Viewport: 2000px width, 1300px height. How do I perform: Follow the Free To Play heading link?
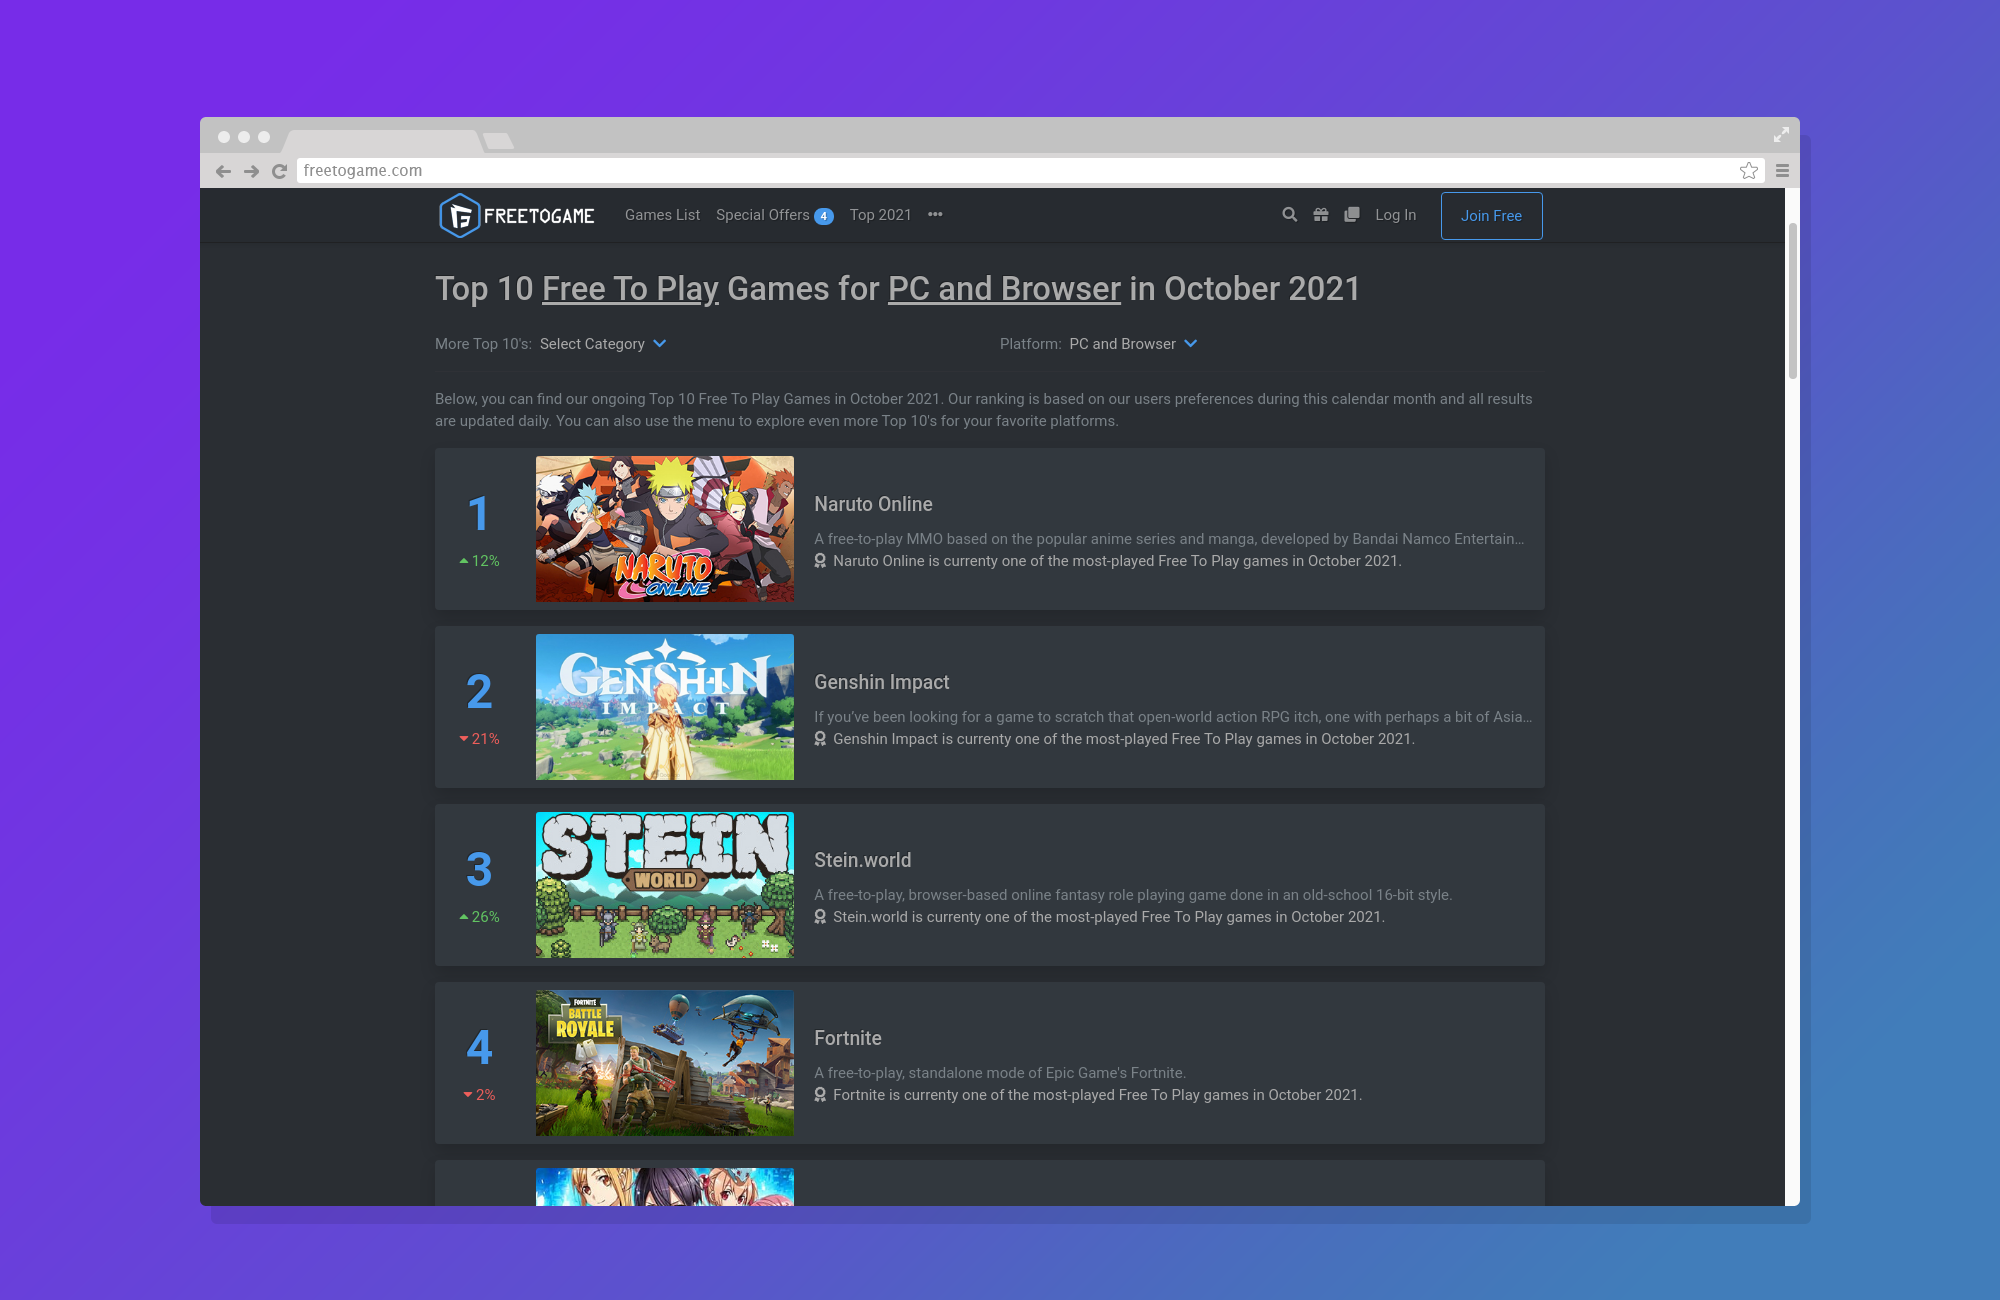tap(630, 289)
